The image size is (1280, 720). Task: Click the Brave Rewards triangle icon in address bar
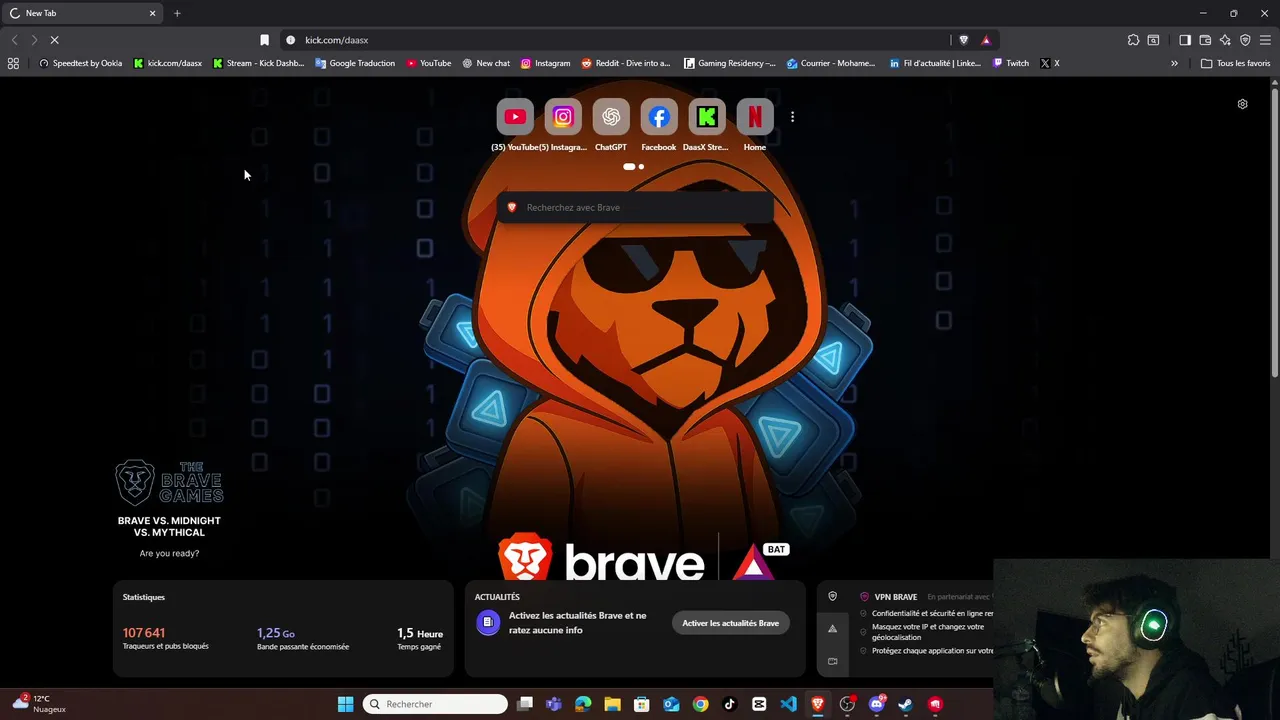pos(986,40)
